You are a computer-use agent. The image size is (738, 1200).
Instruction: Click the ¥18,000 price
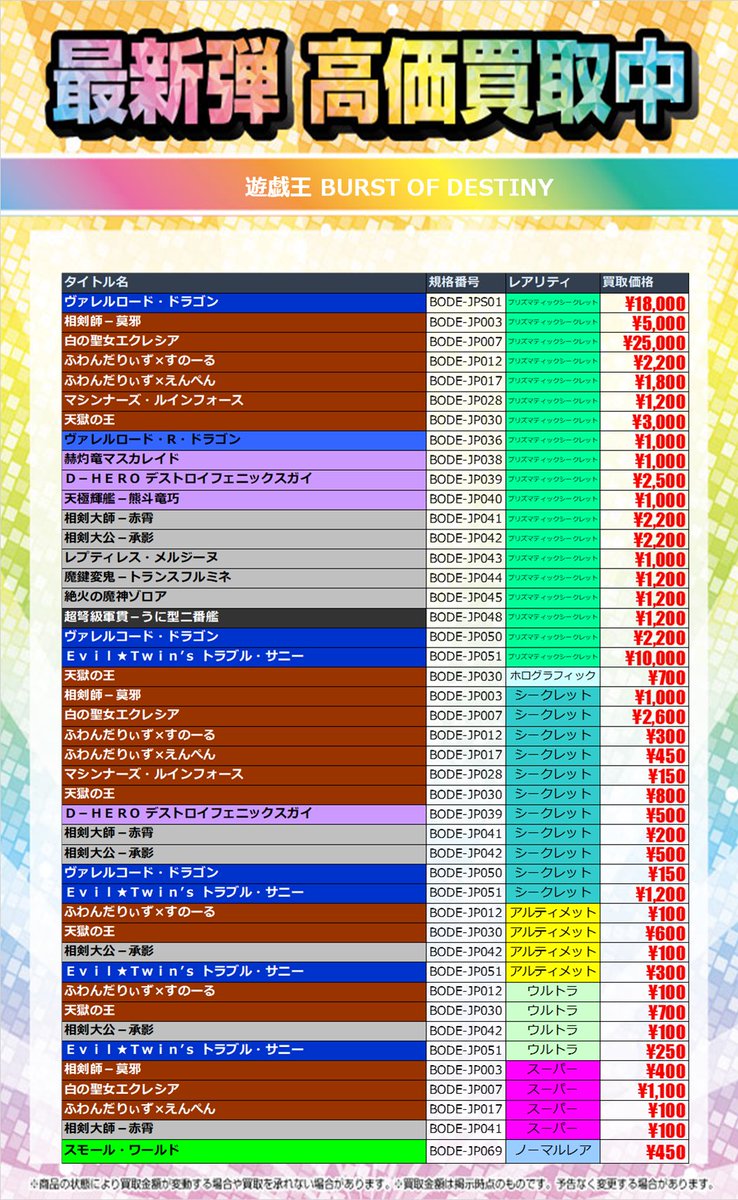tap(655, 304)
